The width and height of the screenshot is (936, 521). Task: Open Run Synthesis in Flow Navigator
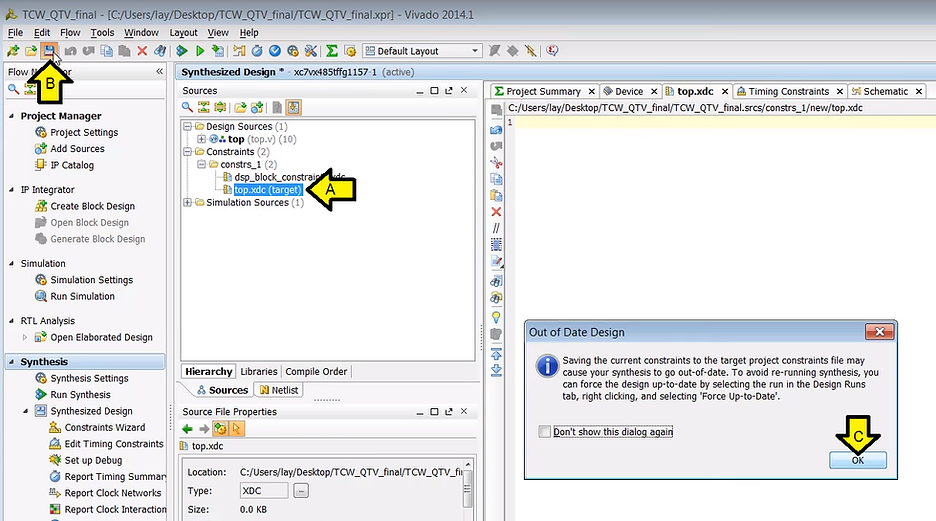coord(80,395)
